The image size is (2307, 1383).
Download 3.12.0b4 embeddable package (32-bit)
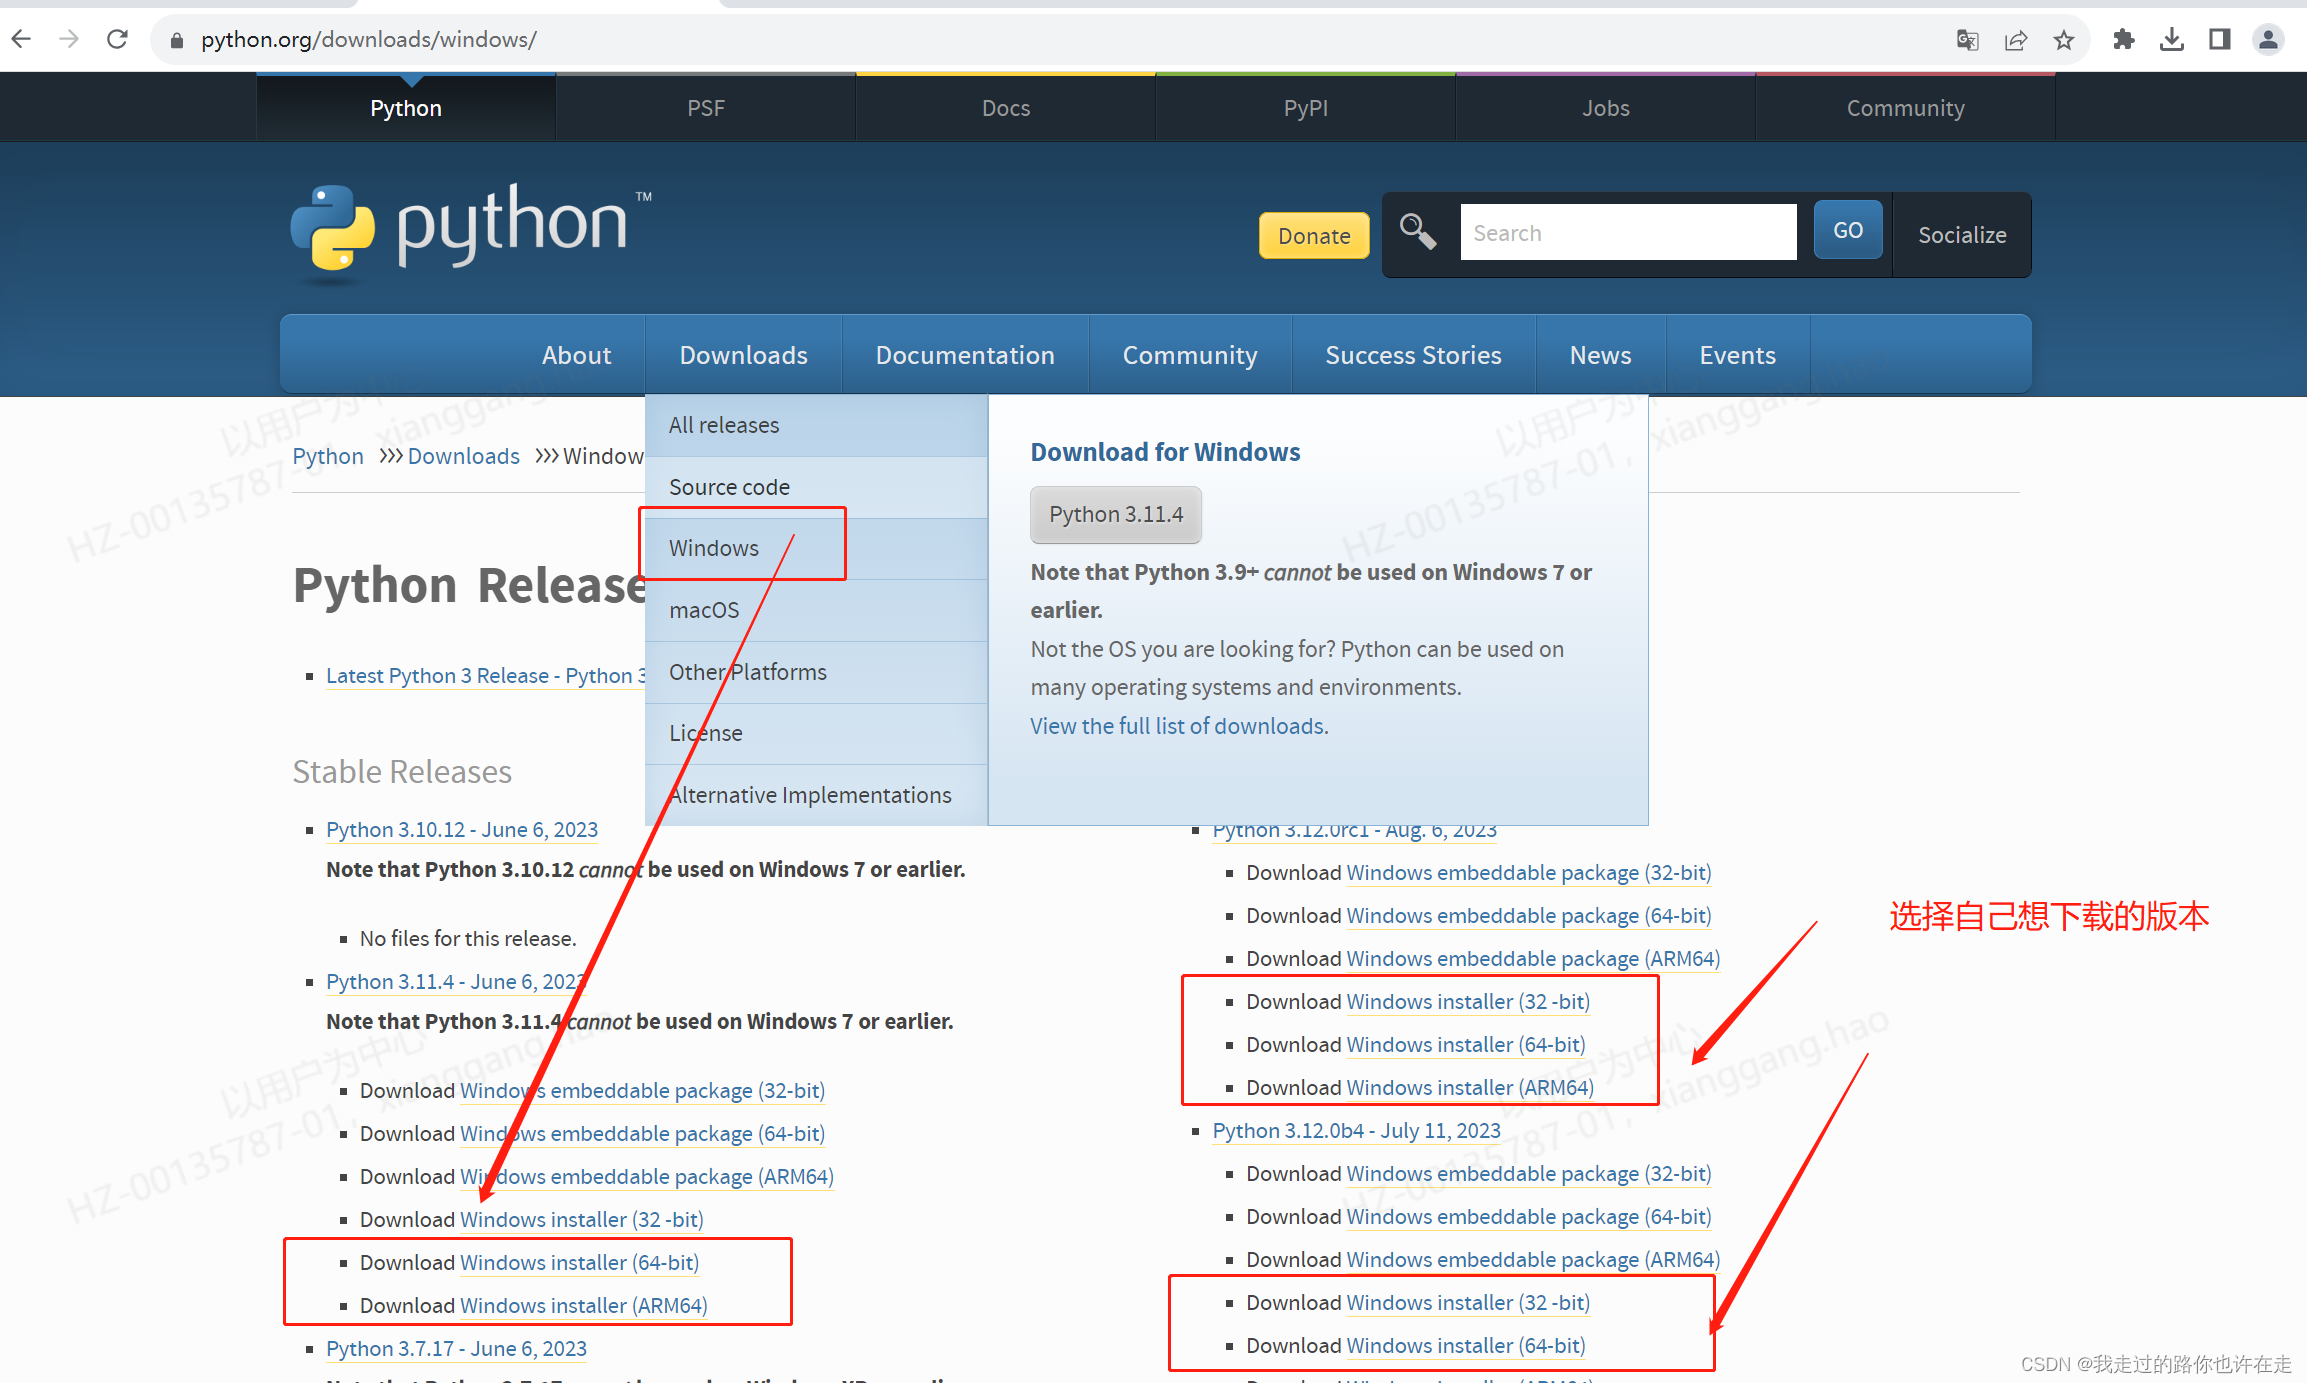(1529, 1174)
